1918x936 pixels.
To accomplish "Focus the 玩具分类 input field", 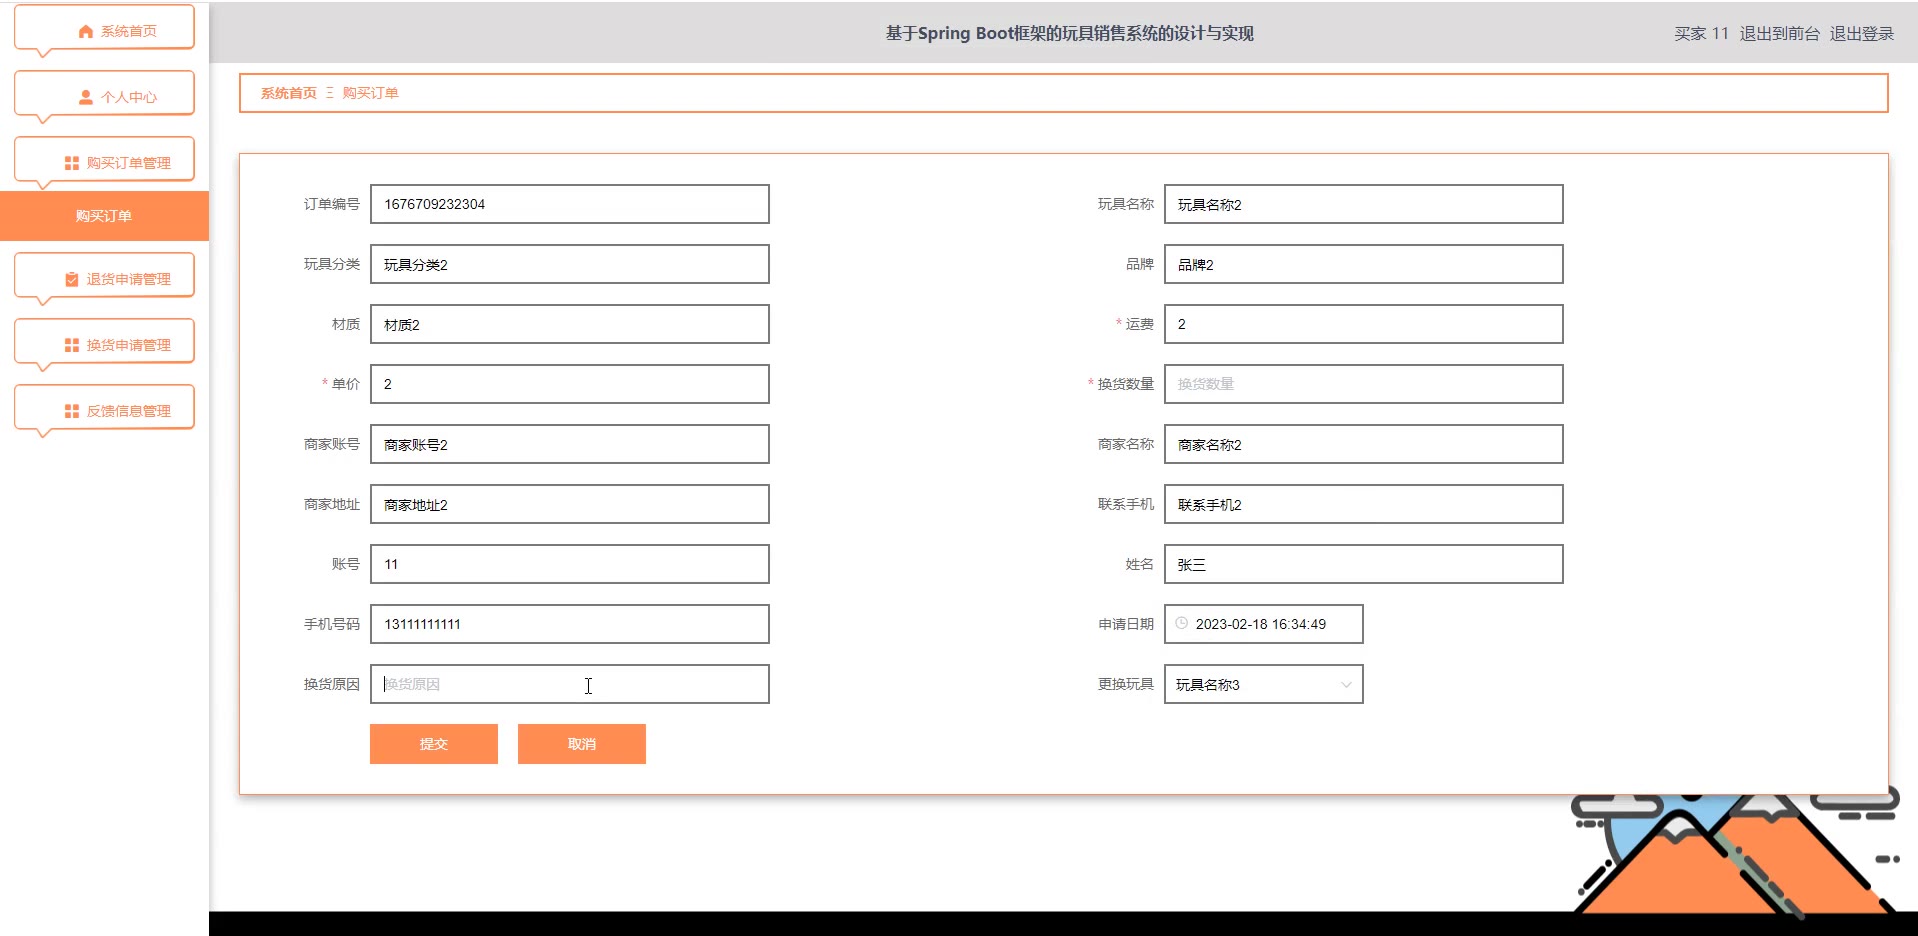I will pos(570,264).
